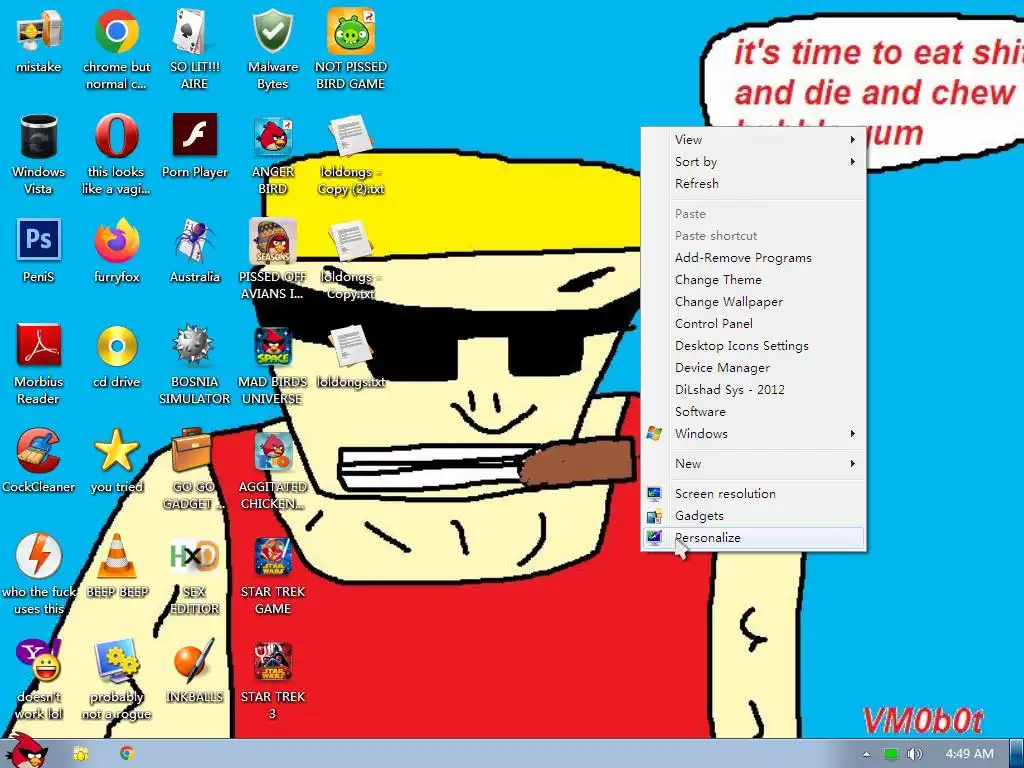Open Control Panel from context menu
The width and height of the screenshot is (1024, 768).
click(x=754, y=323)
